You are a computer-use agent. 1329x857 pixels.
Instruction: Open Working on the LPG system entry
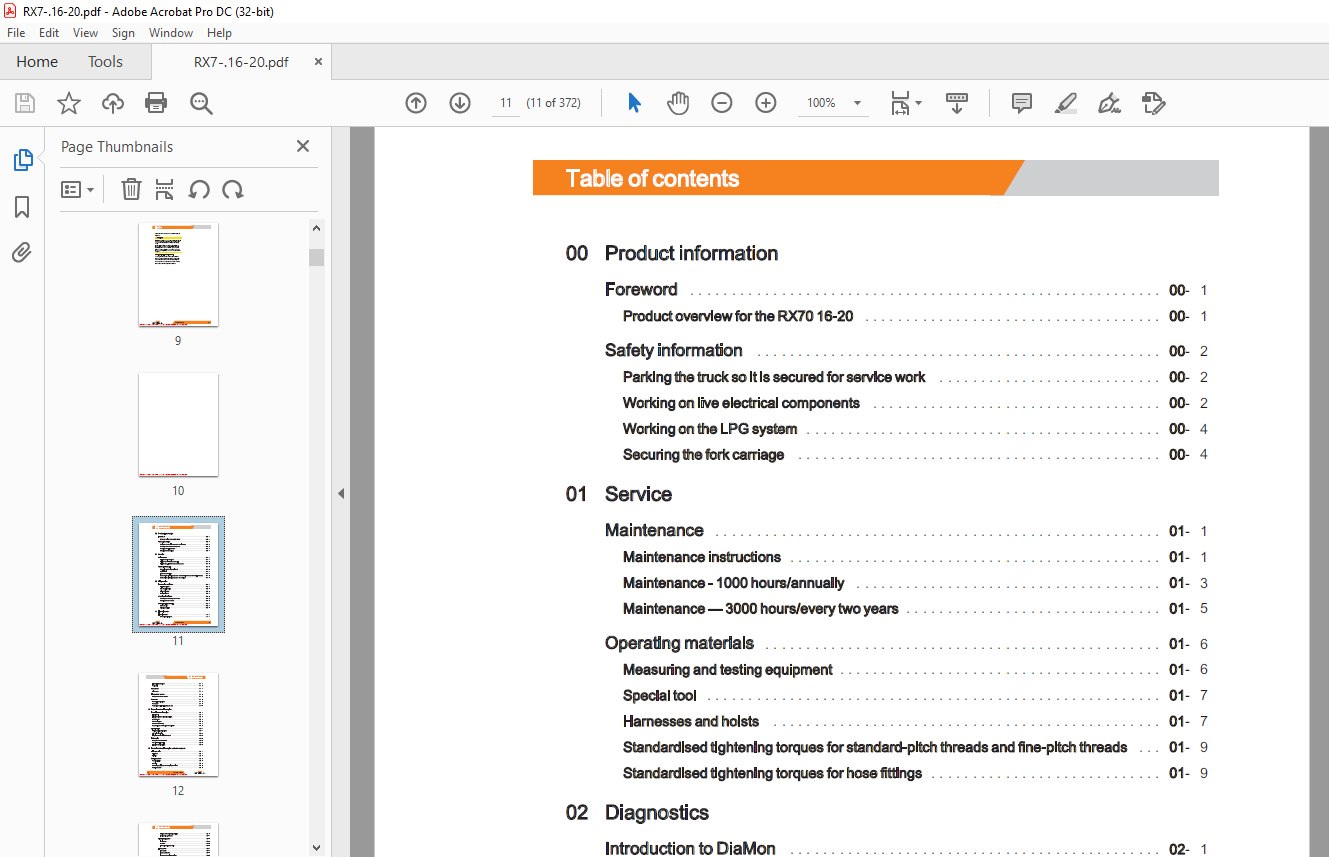click(x=710, y=429)
